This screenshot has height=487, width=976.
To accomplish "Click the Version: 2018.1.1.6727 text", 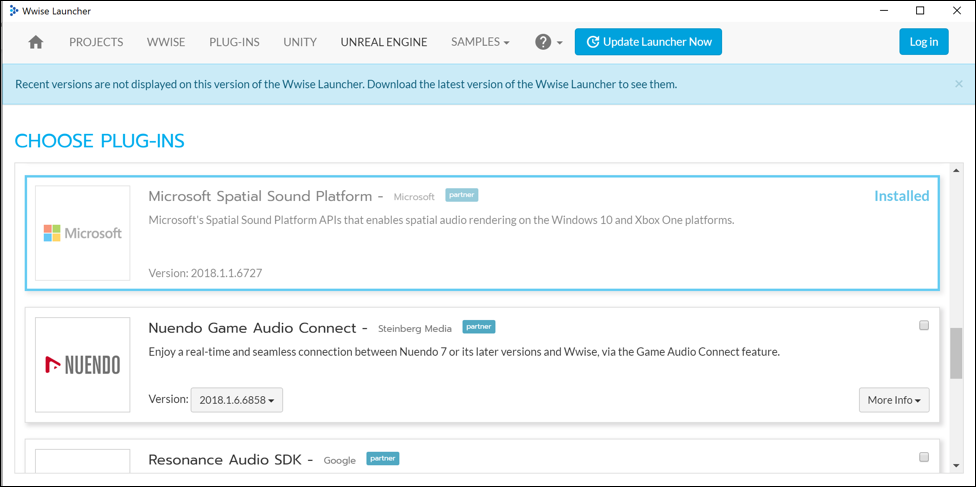I will click(205, 273).
